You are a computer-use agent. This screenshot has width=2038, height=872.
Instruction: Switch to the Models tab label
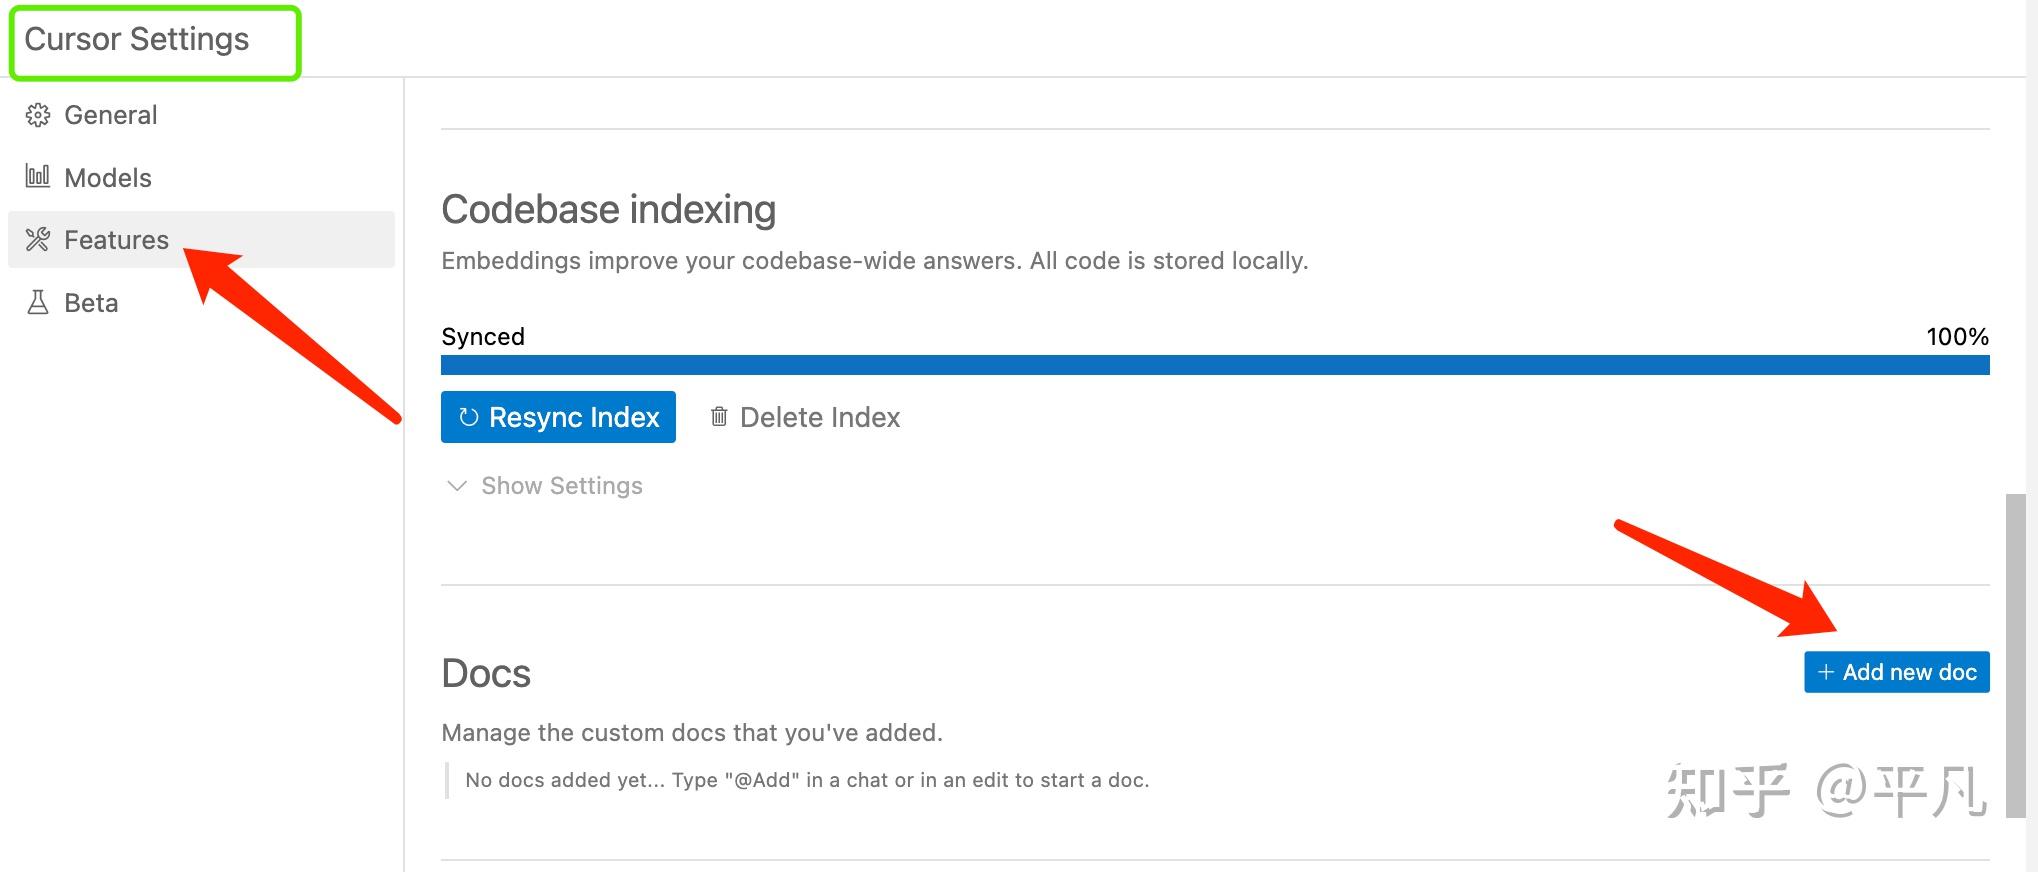tap(108, 178)
